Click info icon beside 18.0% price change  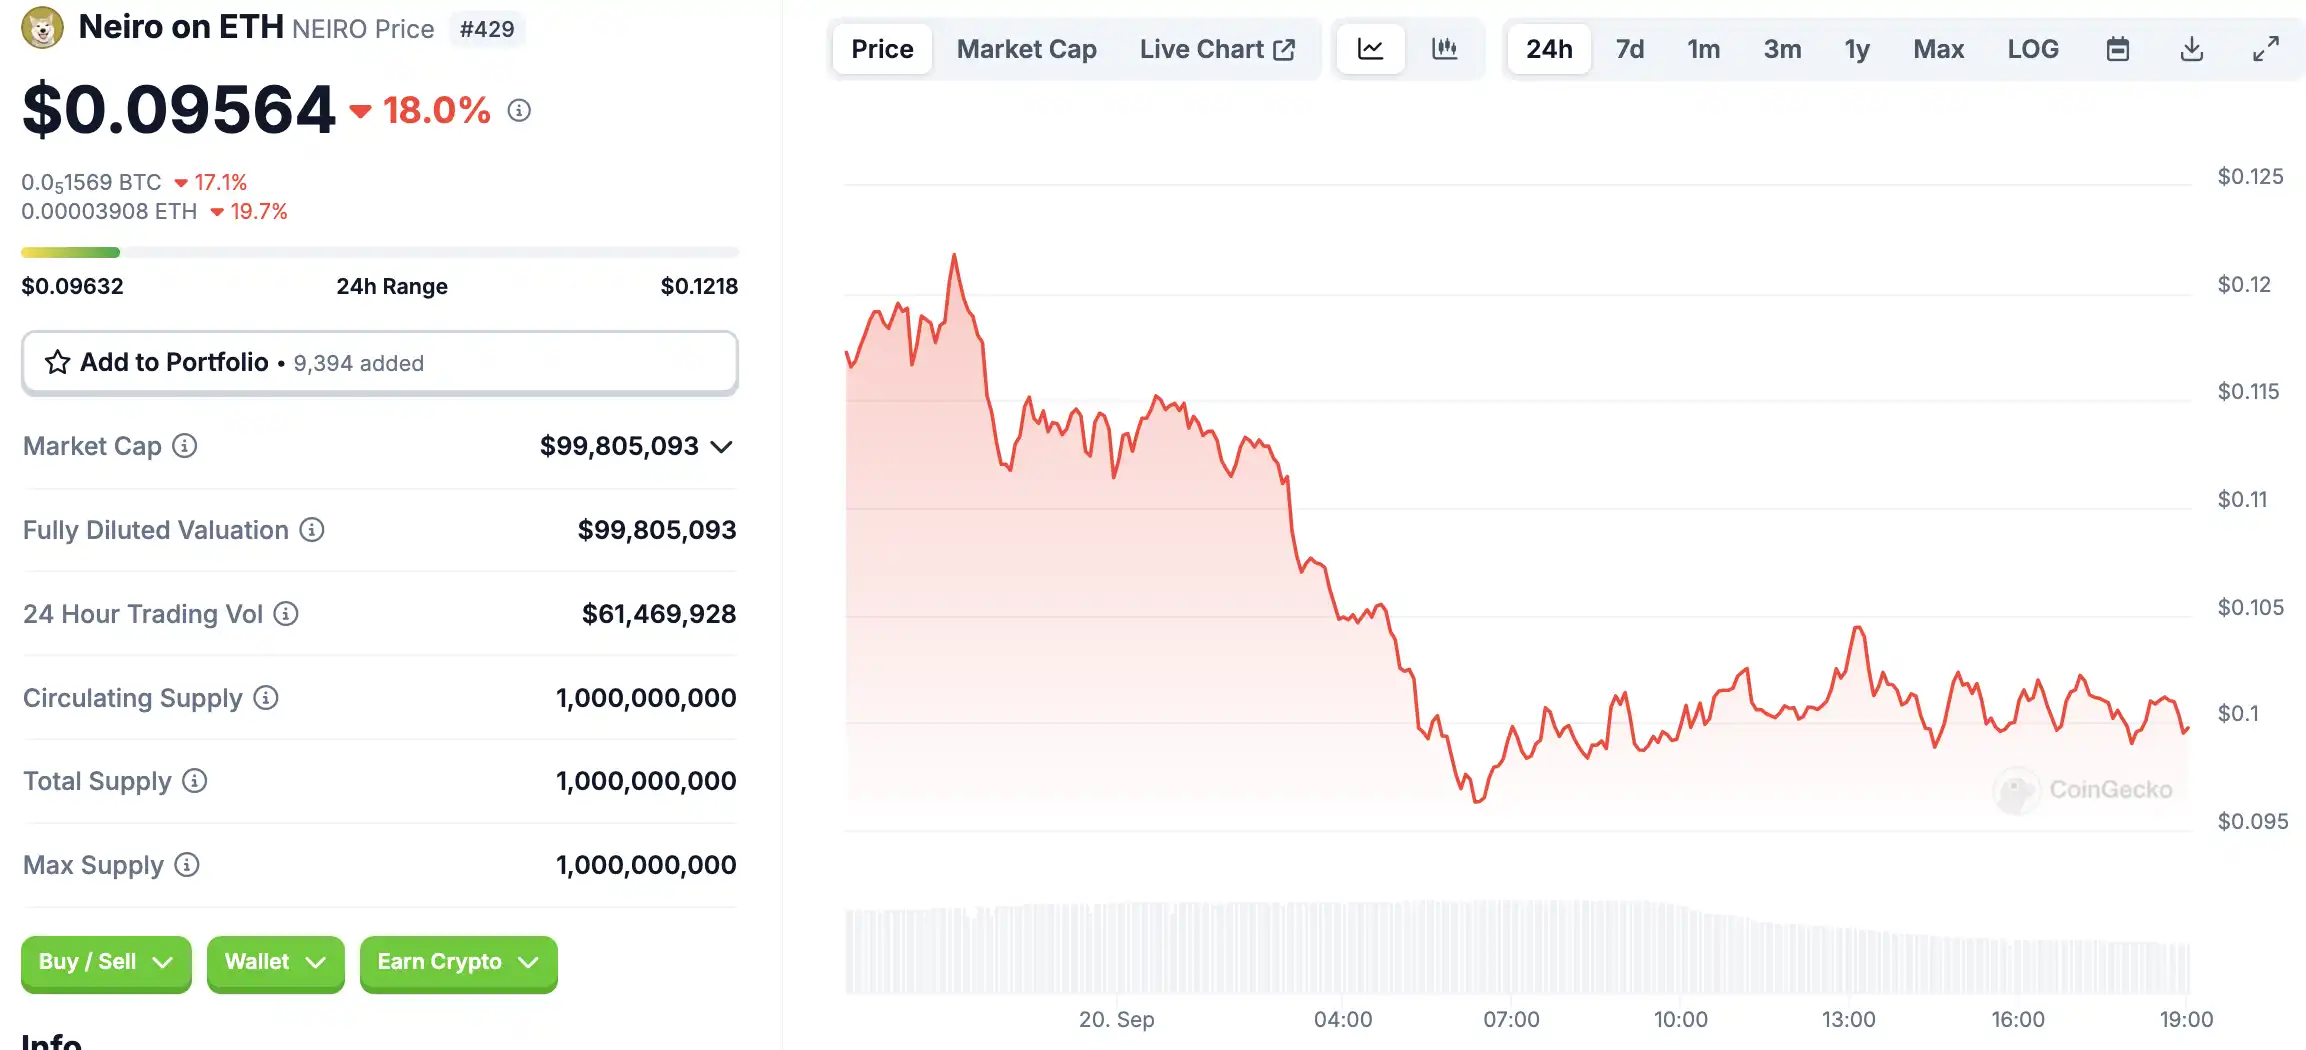518,111
